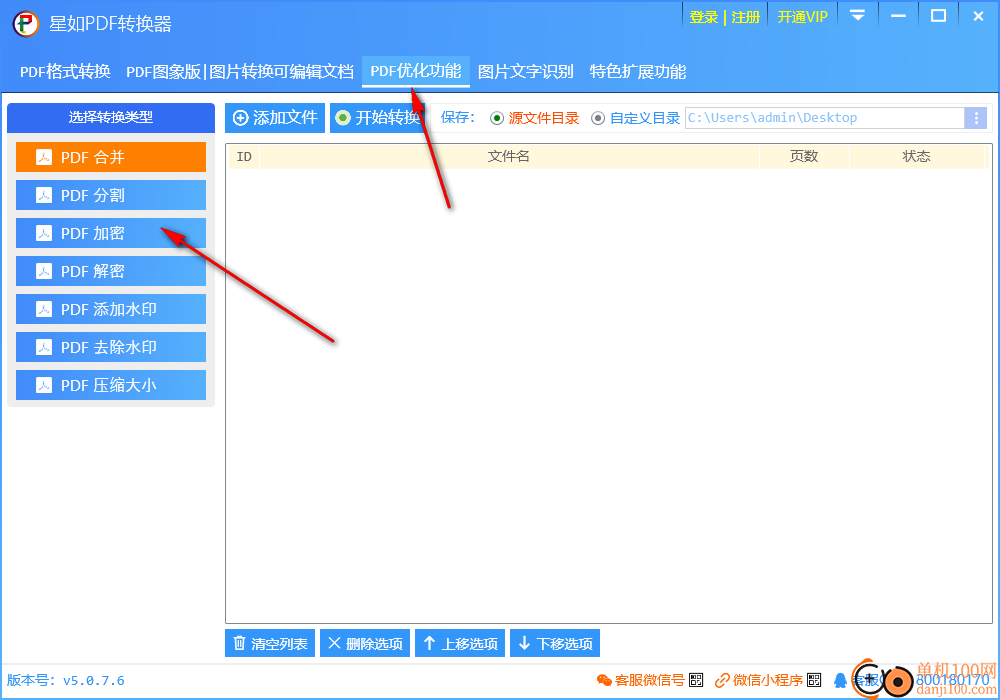Click the trash icon on 清空列表
The height and width of the screenshot is (700, 1000).
(239, 643)
